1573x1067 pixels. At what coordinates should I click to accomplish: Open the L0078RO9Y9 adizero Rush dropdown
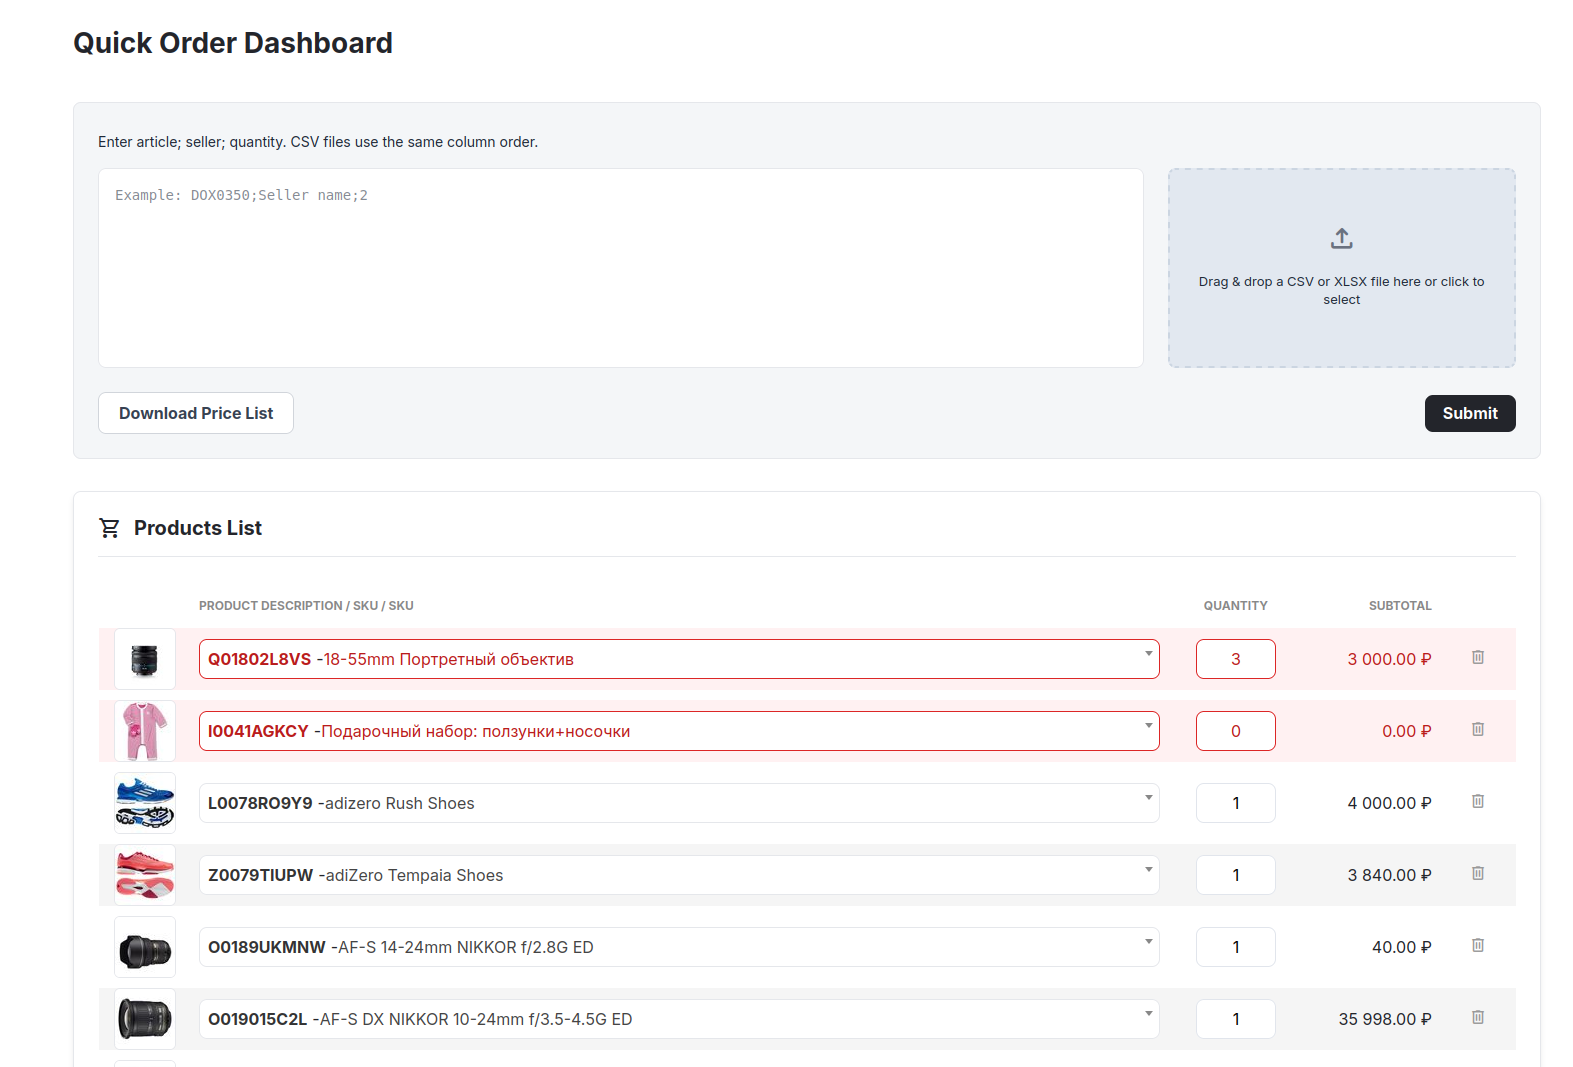tap(679, 803)
